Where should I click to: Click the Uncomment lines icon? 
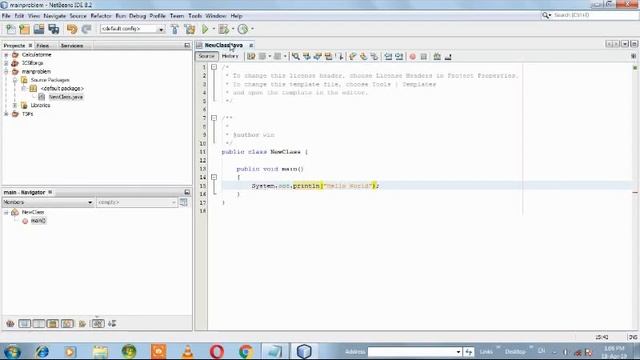coord(448,56)
